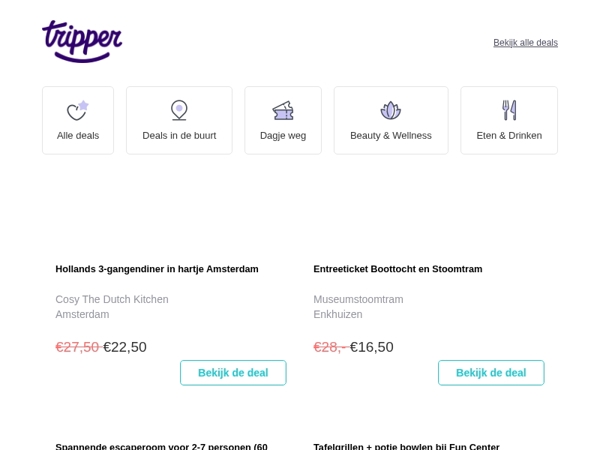Click Bekijk de deal for Stoomtram ticket
Screen dimensions: 600x450
click(491, 373)
